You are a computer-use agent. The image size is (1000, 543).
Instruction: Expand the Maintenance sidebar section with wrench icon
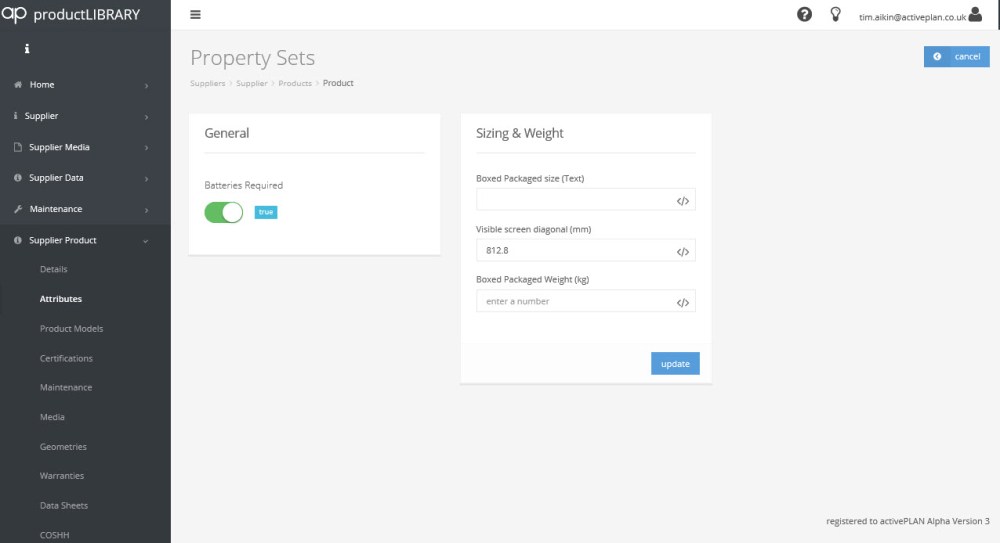pyautogui.click(x=85, y=209)
